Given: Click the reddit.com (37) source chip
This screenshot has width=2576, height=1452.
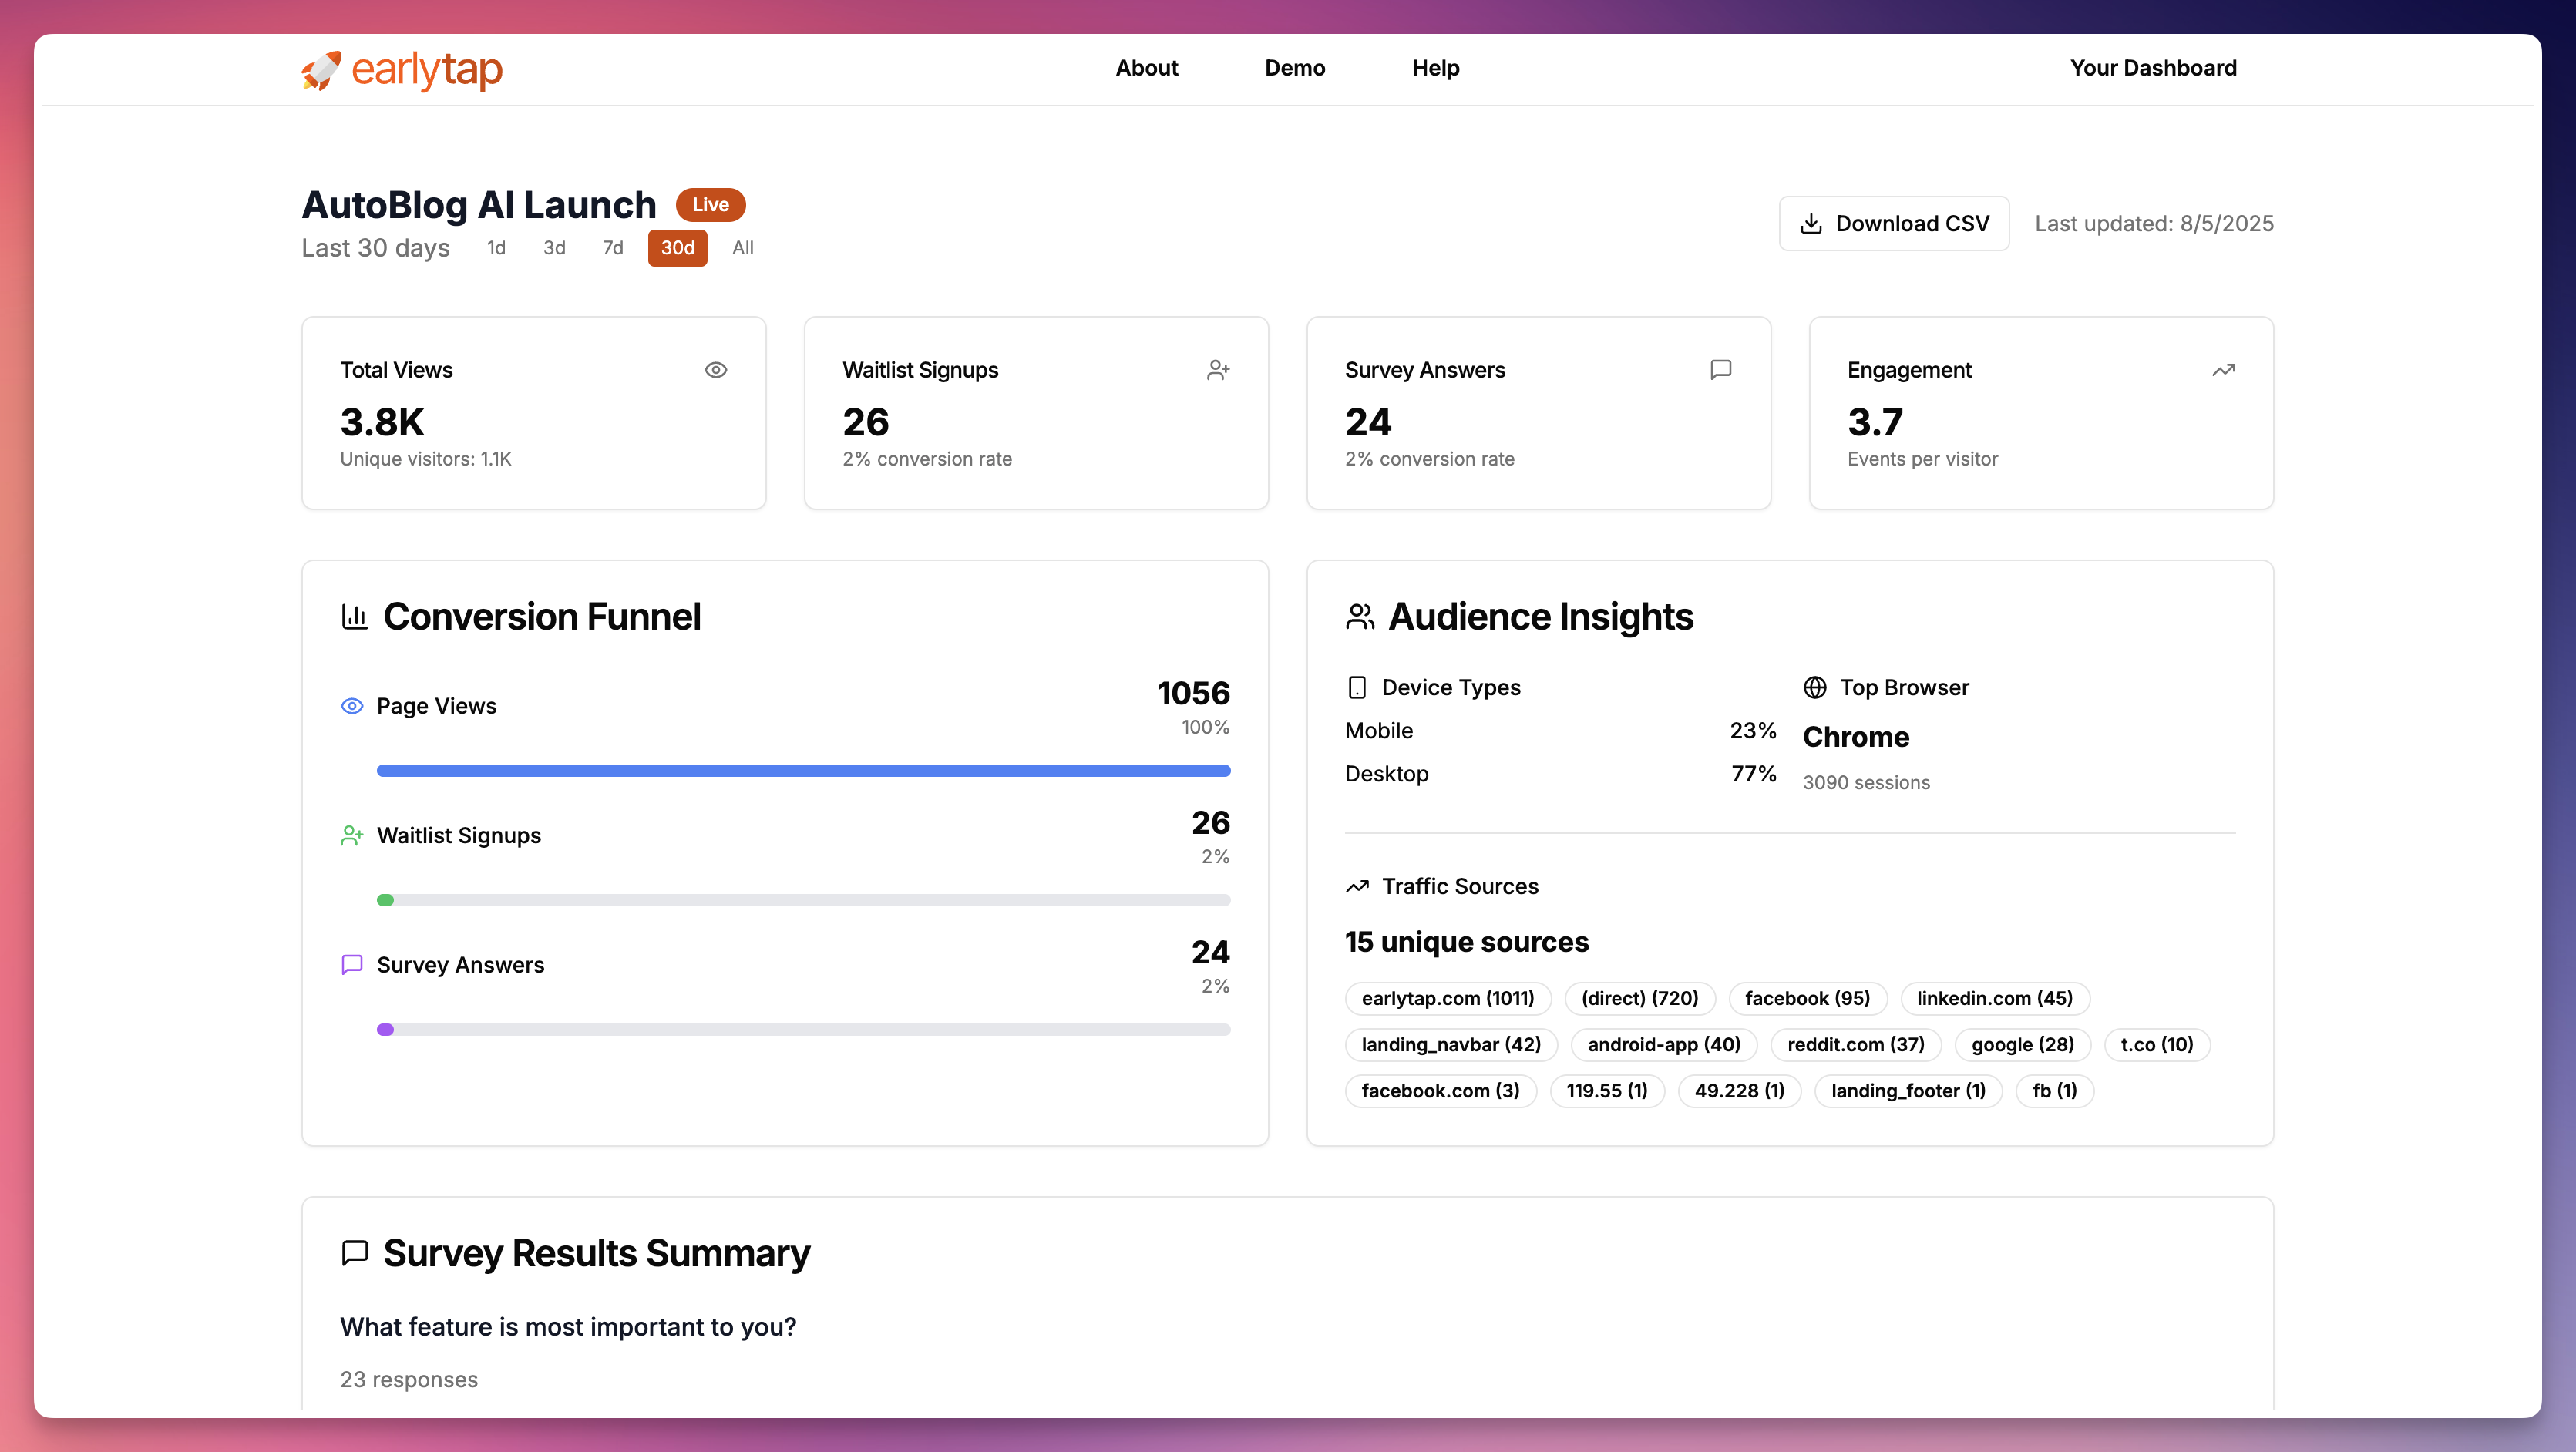Looking at the screenshot, I should pos(1856,1044).
